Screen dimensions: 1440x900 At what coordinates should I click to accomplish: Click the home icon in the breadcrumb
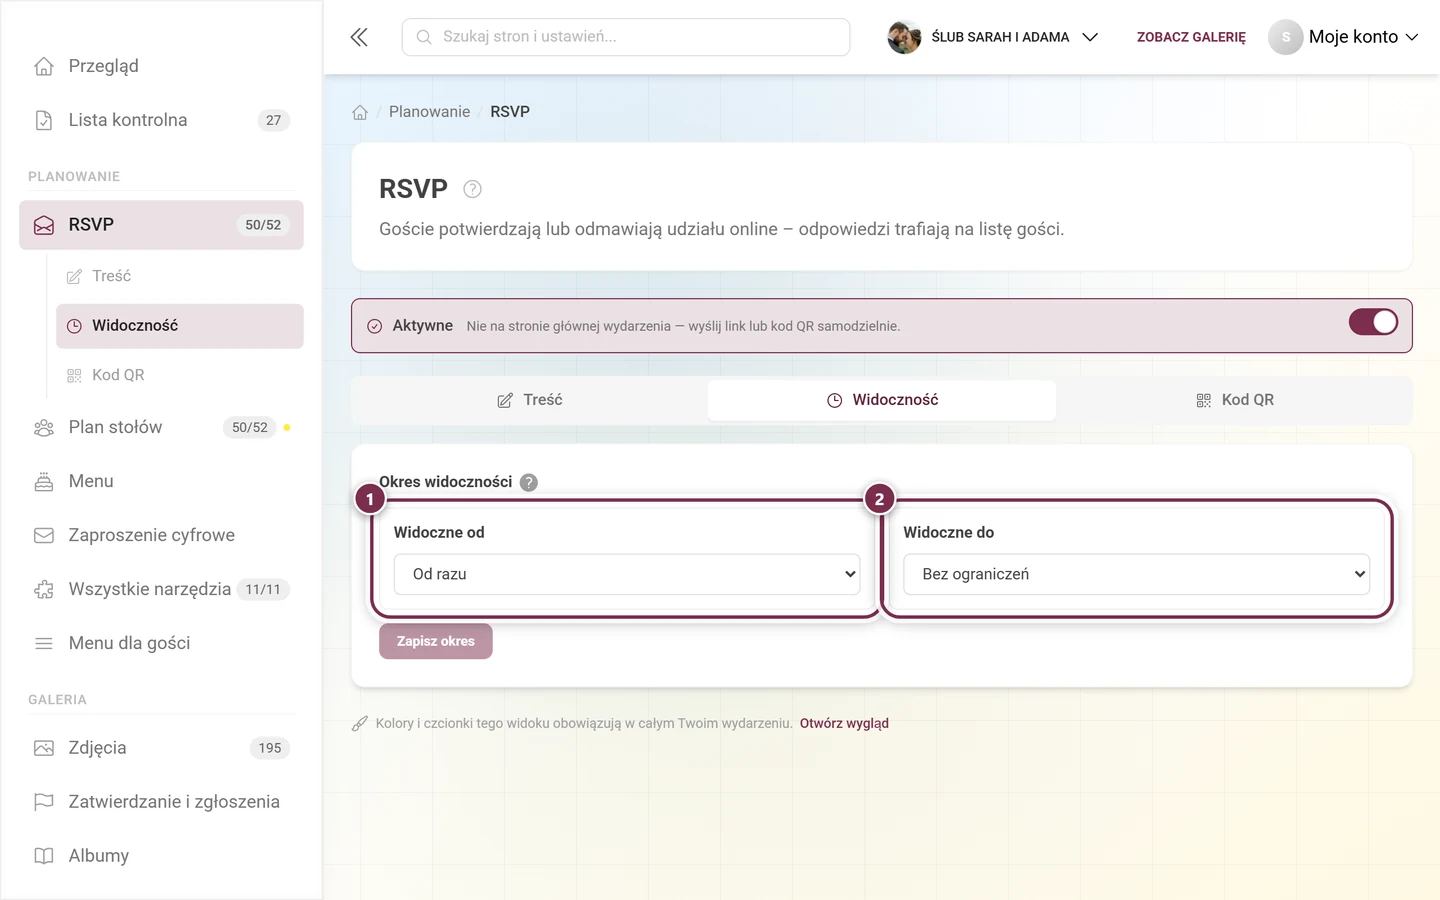click(360, 112)
